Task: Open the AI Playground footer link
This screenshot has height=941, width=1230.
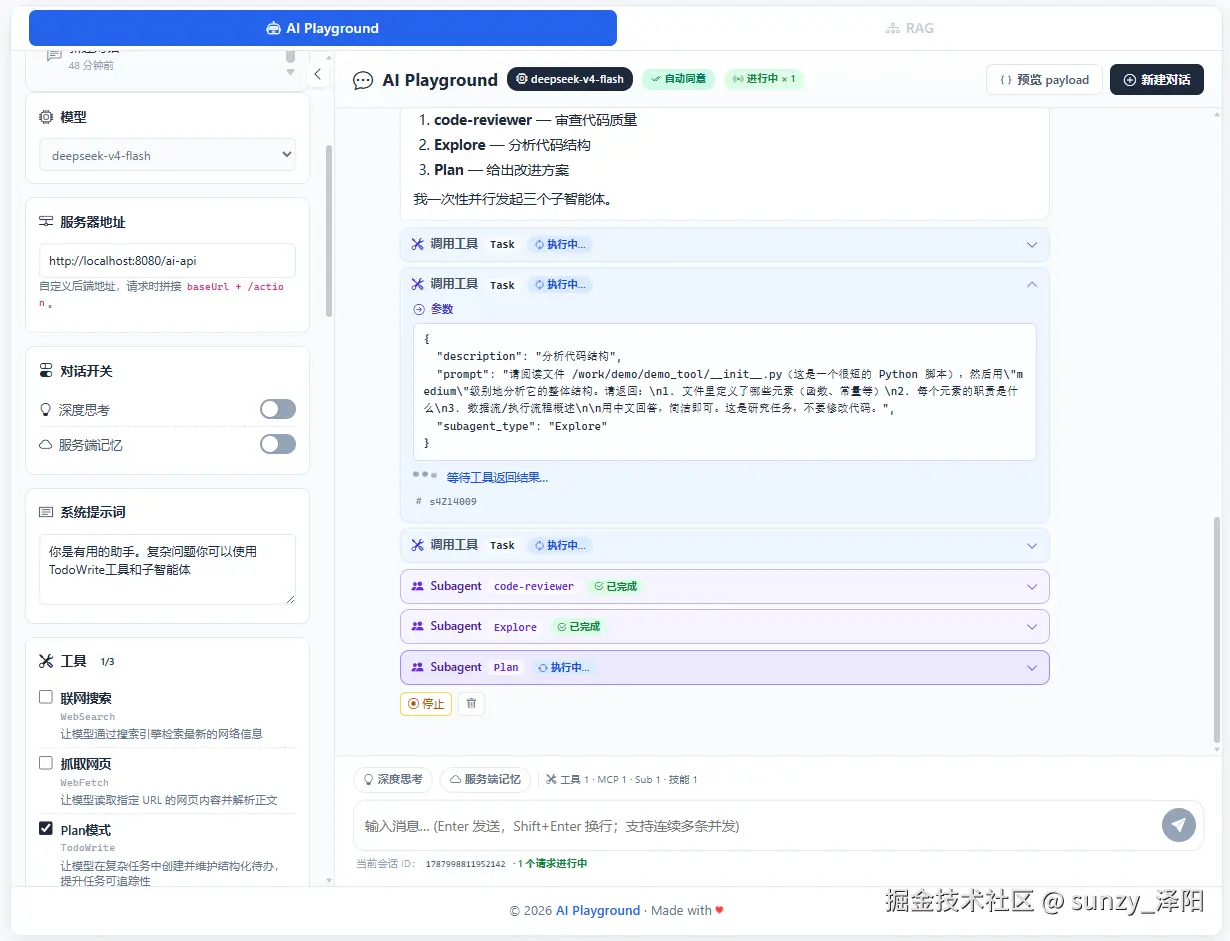Action: click(598, 910)
